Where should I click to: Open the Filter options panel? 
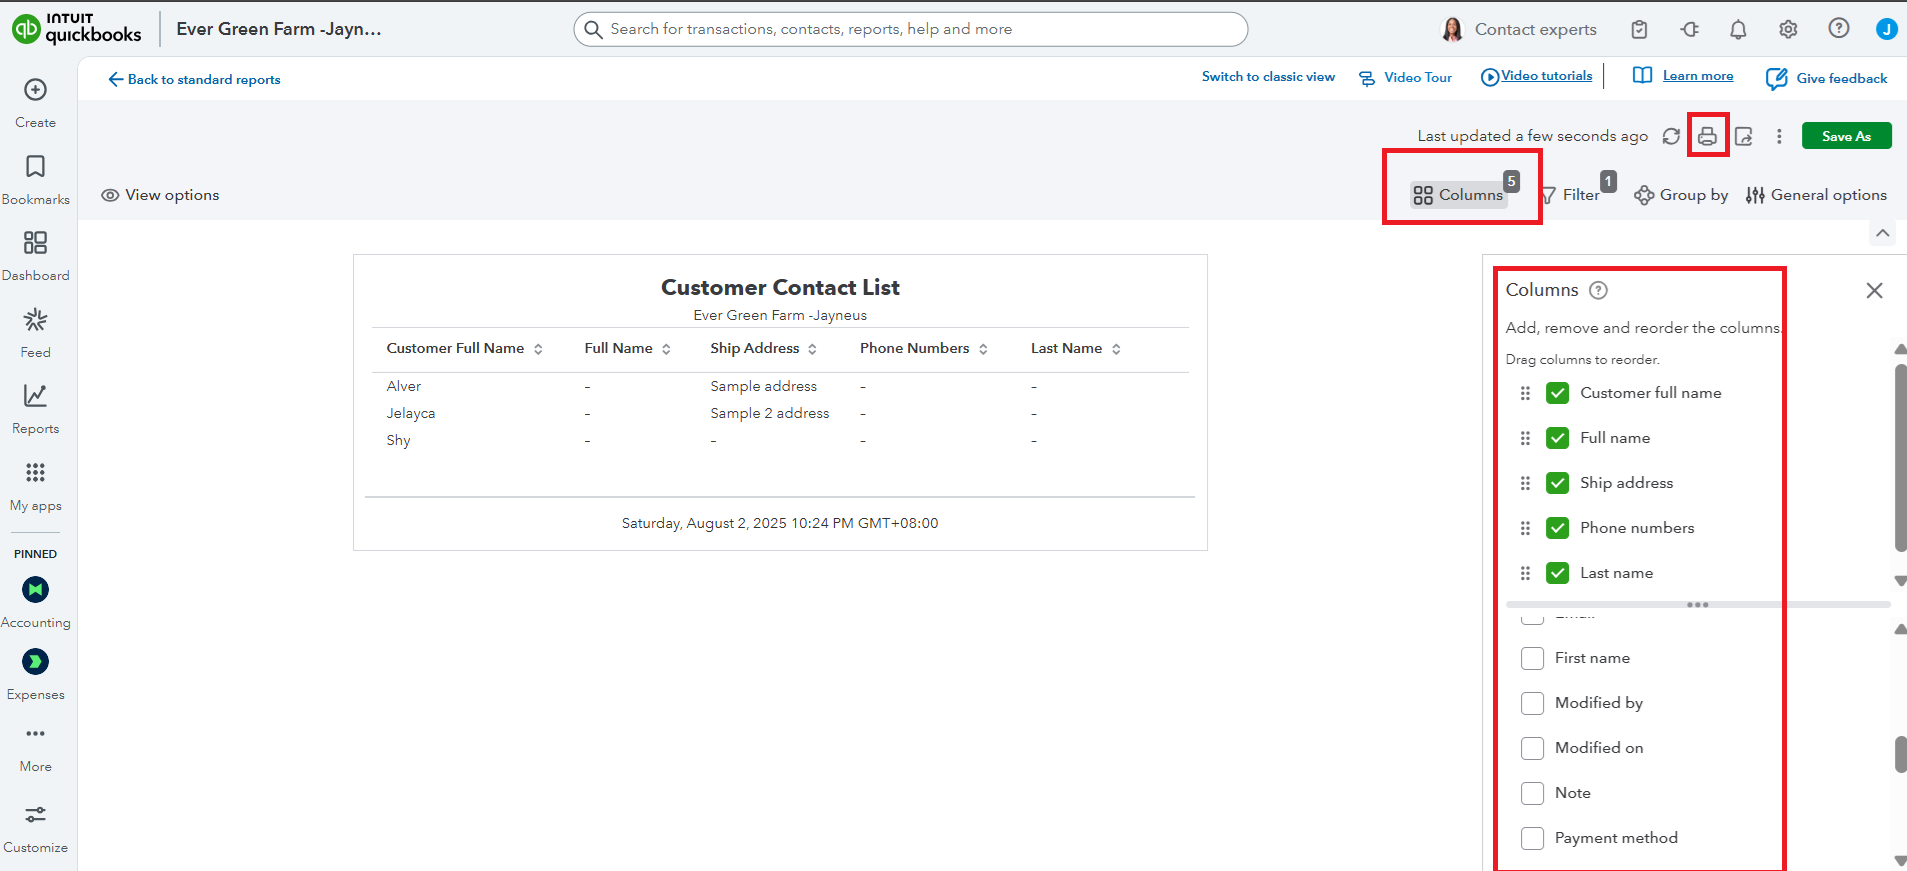1572,195
